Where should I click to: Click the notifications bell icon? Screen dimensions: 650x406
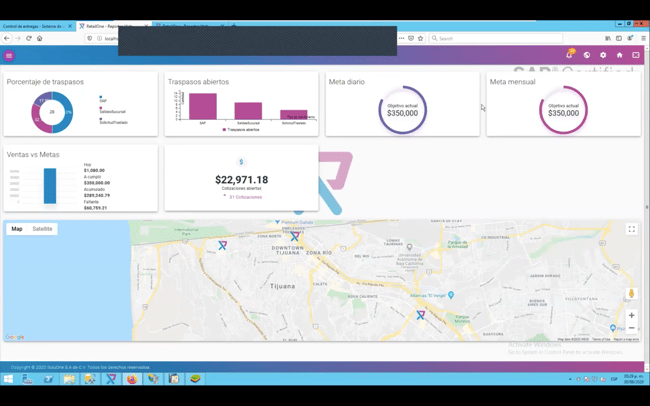tap(569, 55)
